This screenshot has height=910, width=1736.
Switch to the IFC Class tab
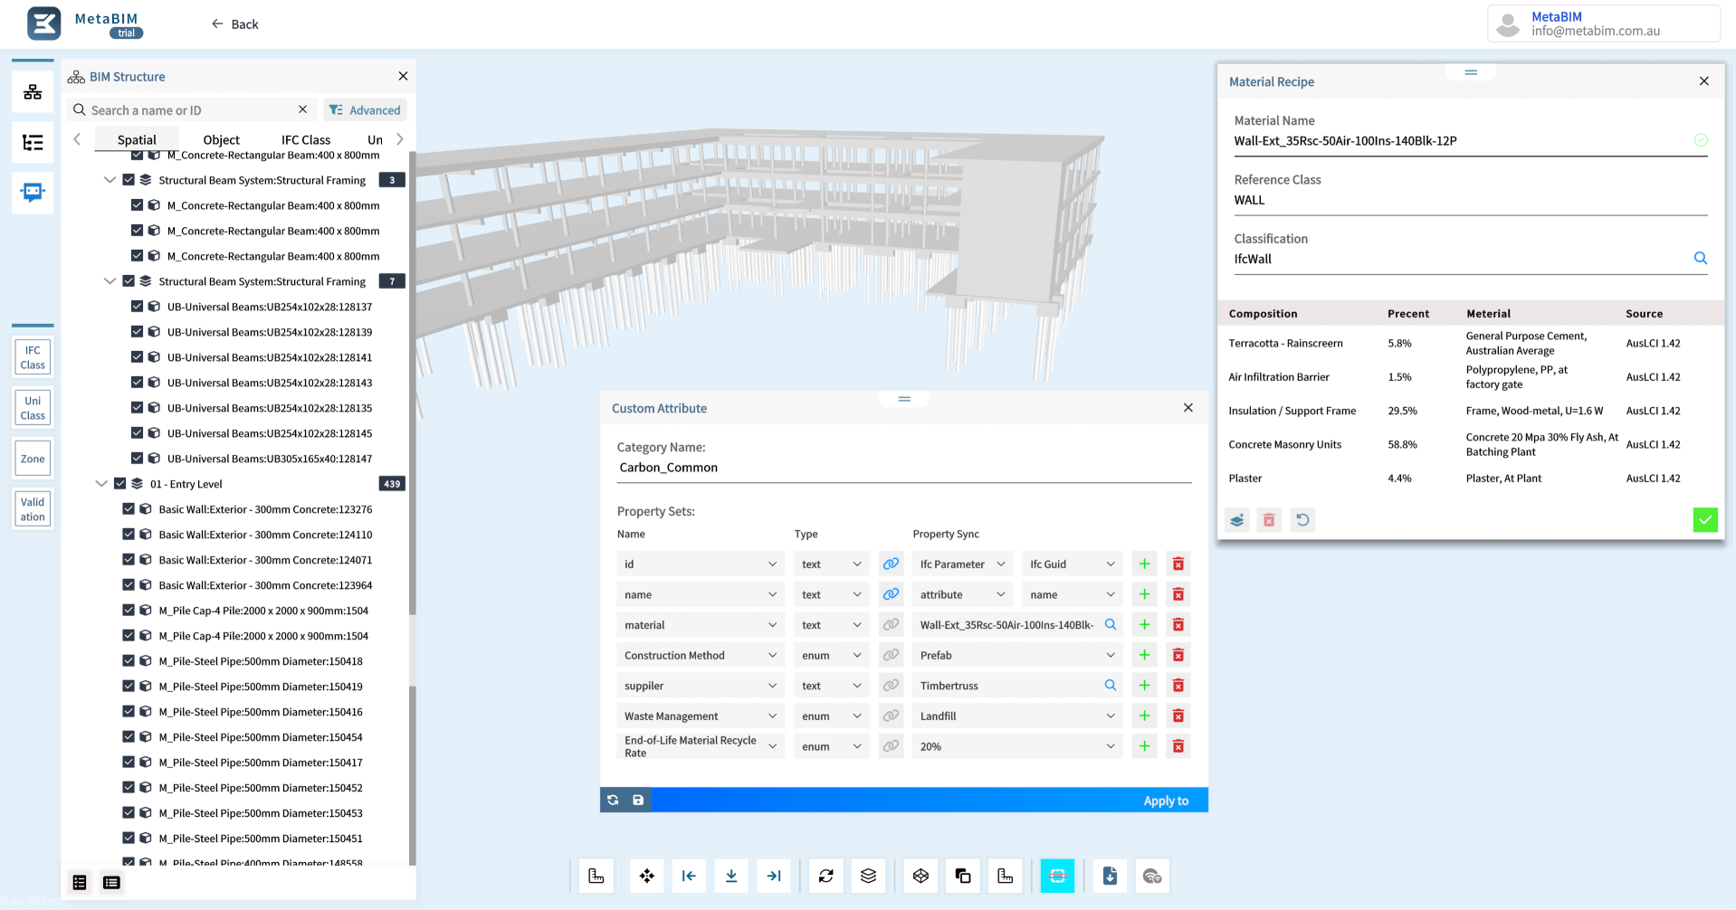[x=305, y=140]
